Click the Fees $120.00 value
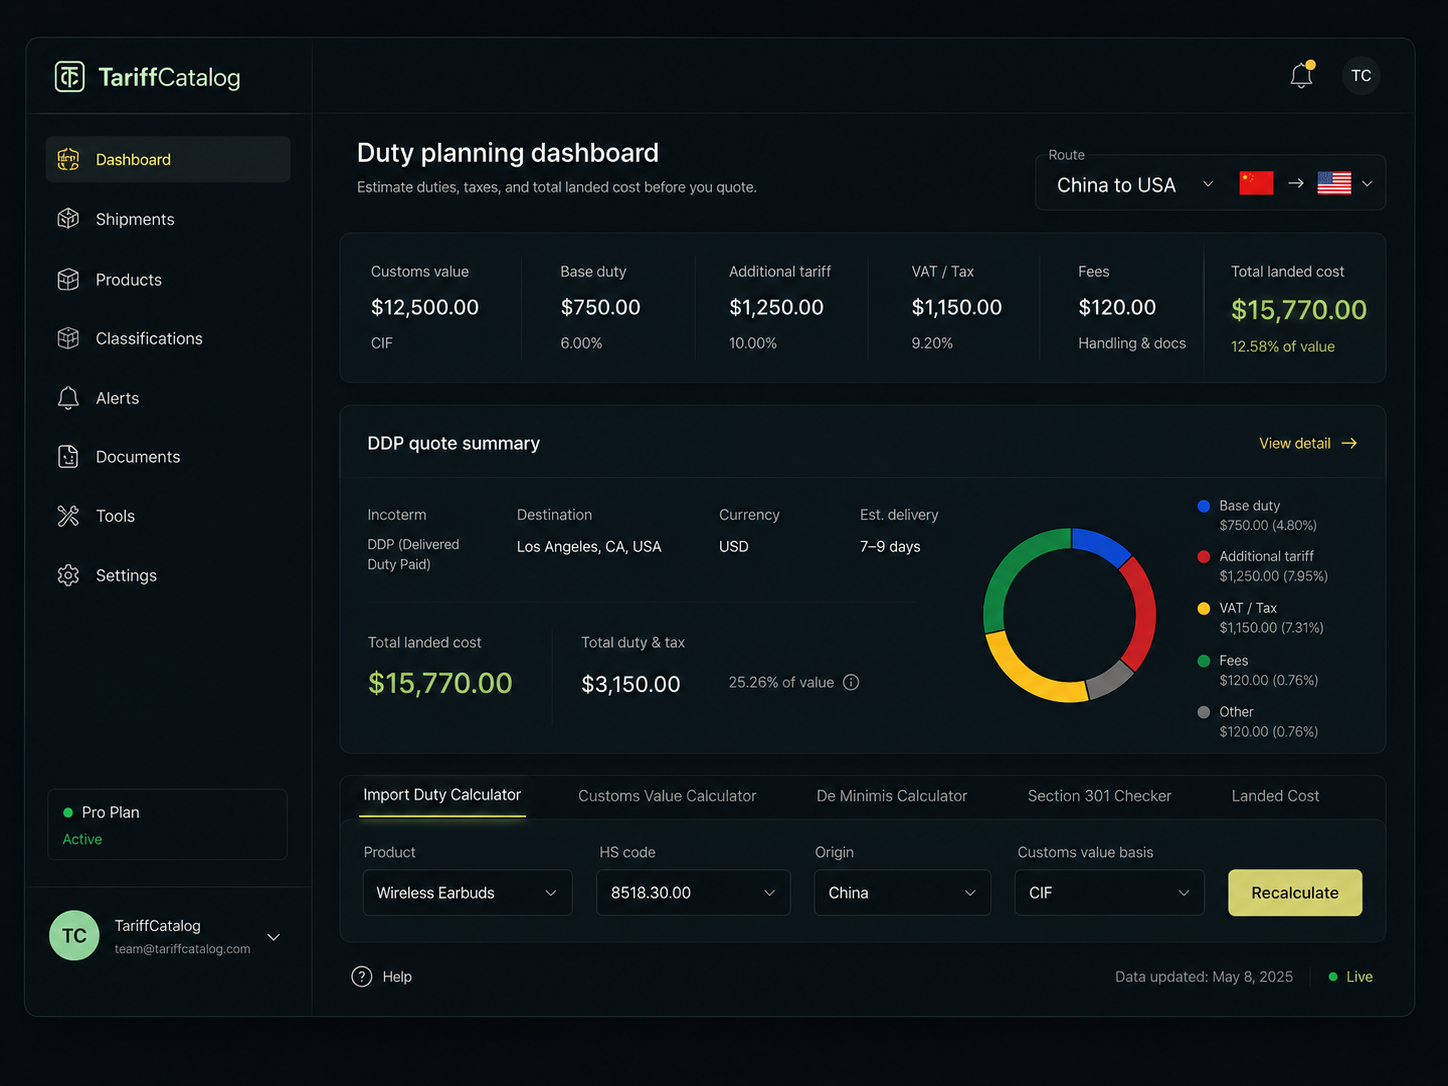Viewport: 1448px width, 1086px height. (x=1117, y=307)
